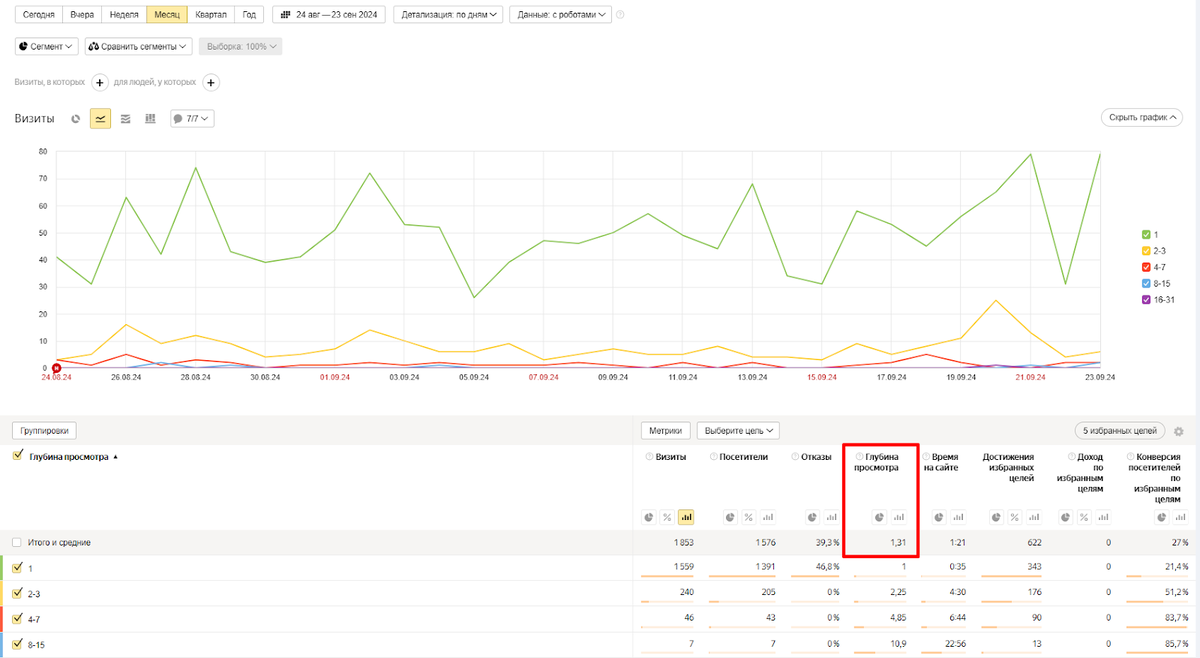1200x658 pixels.
Task: Click percent icon under Визиты column
Action: pos(667,517)
